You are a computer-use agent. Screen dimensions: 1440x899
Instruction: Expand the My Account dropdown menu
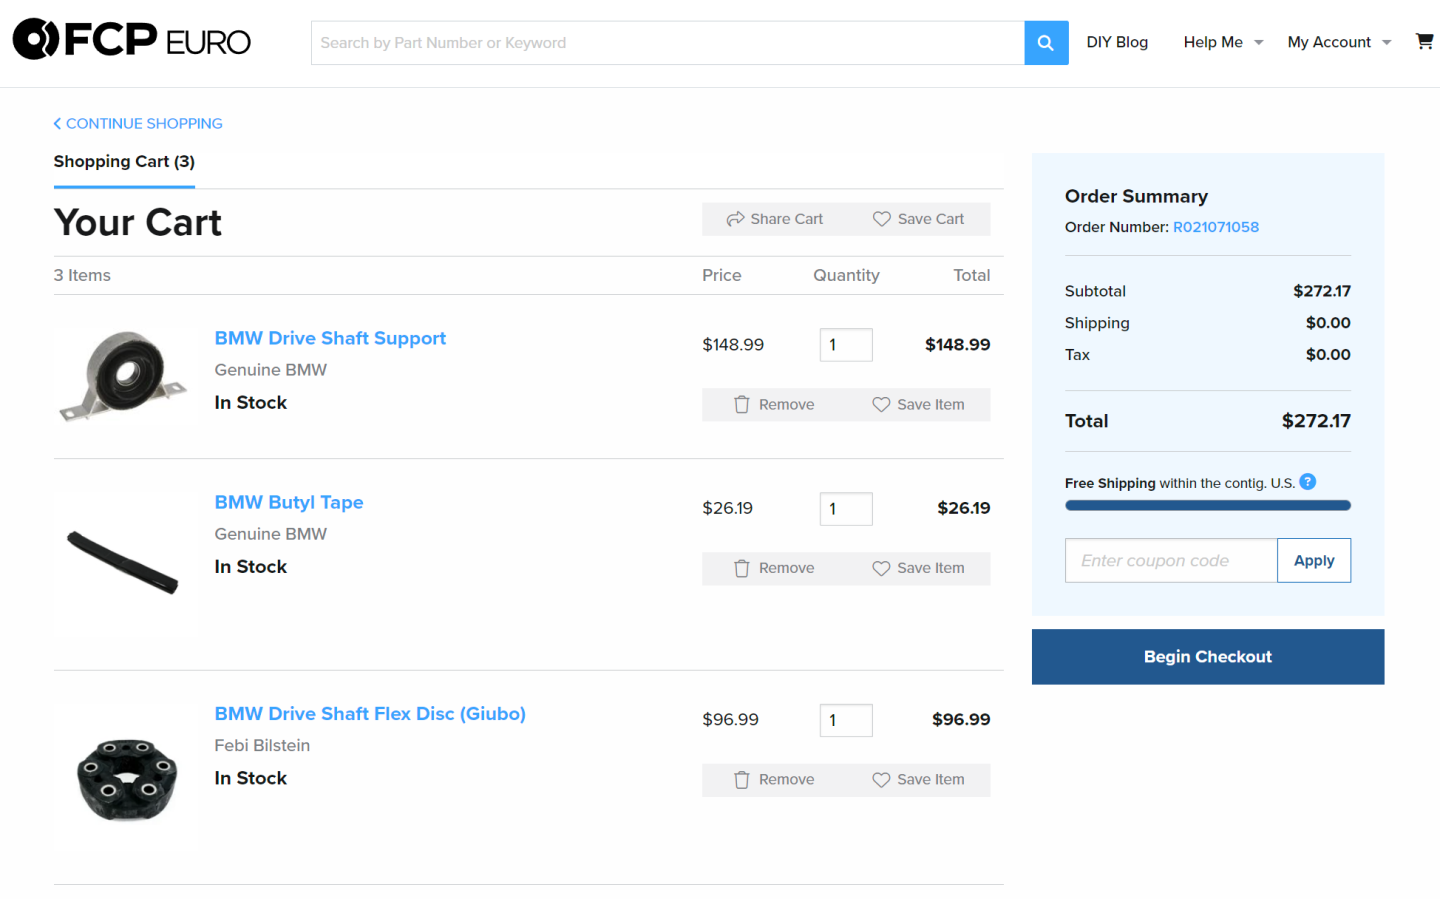(1339, 42)
